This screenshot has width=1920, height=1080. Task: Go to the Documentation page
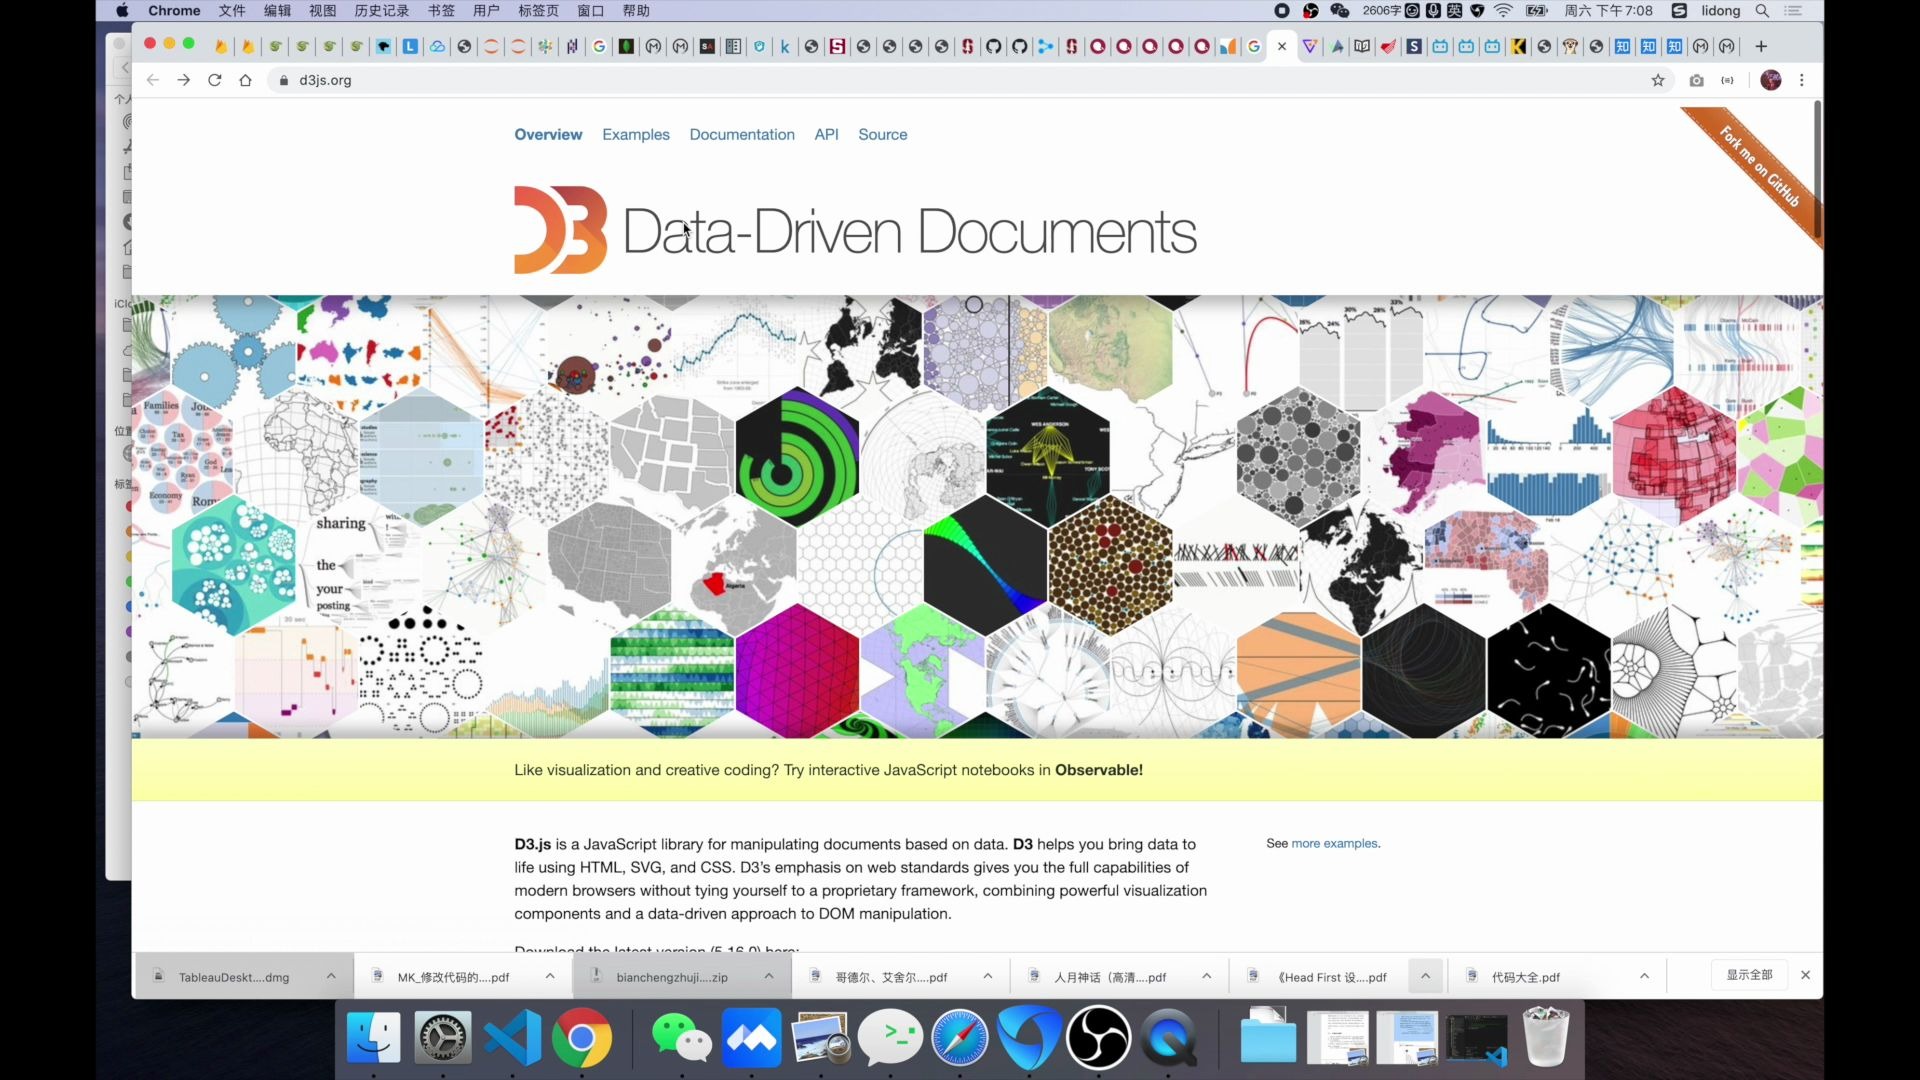coord(741,134)
